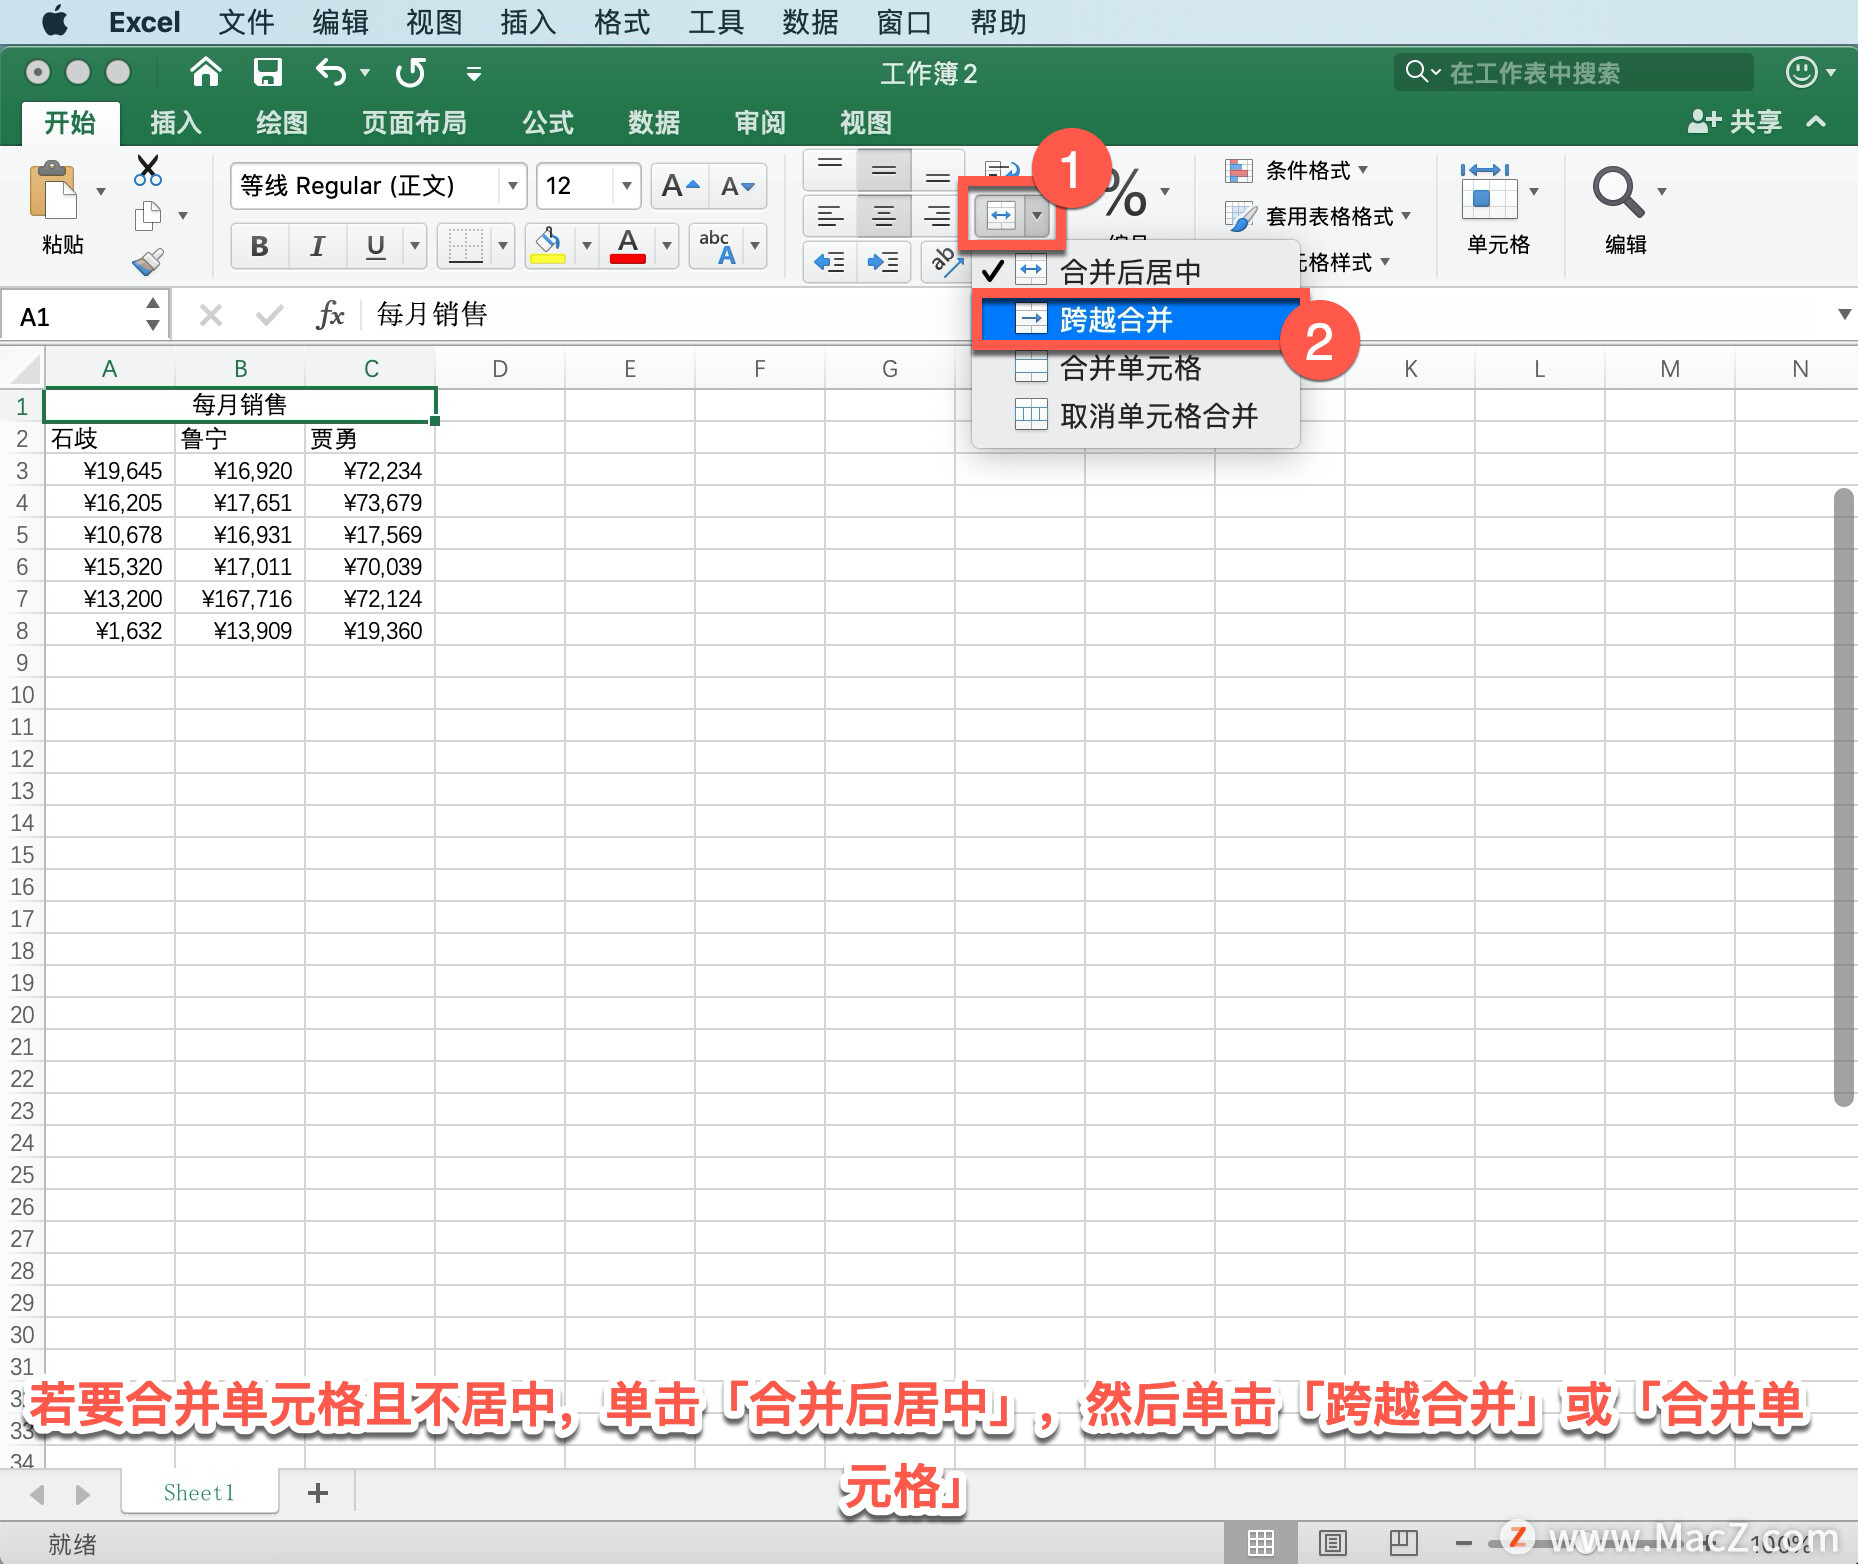The image size is (1858, 1564).
Task: Open the font size dropdown
Action: click(x=627, y=186)
